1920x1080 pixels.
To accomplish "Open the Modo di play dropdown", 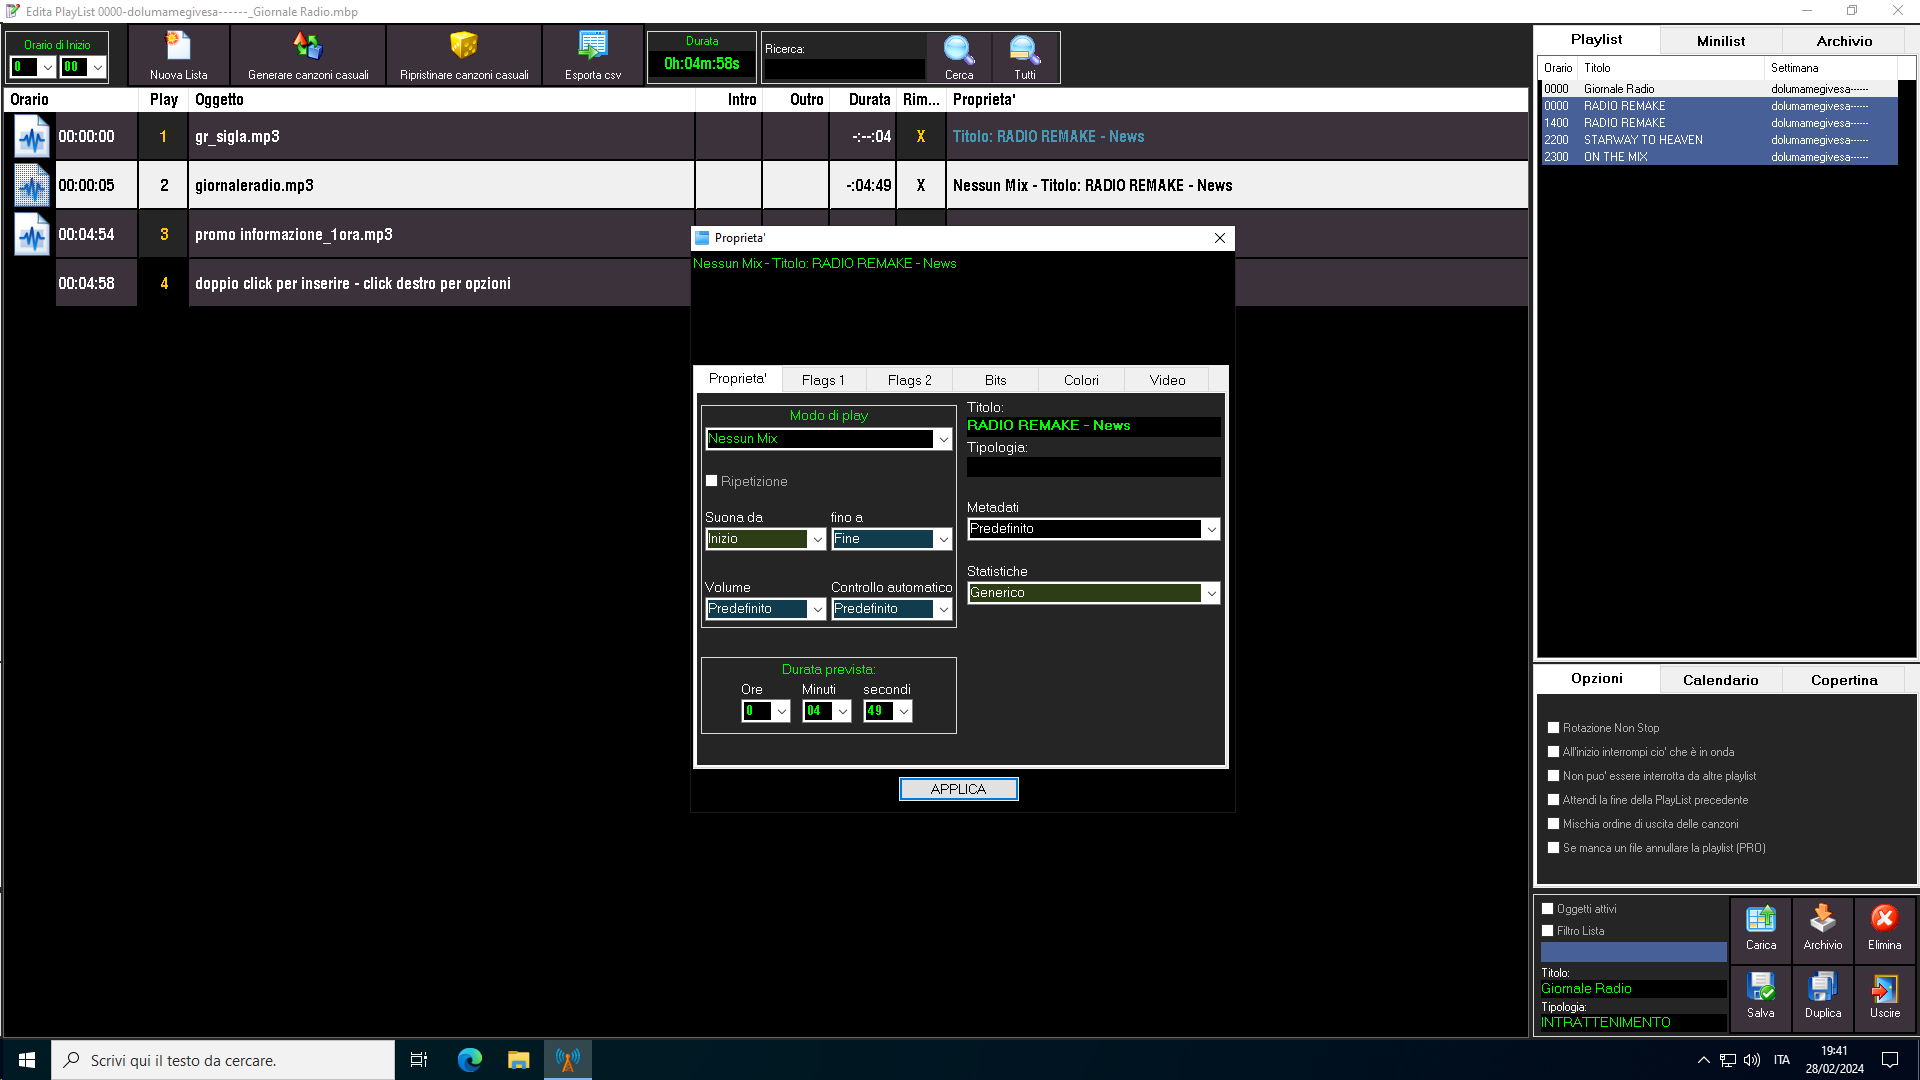I will click(942, 439).
